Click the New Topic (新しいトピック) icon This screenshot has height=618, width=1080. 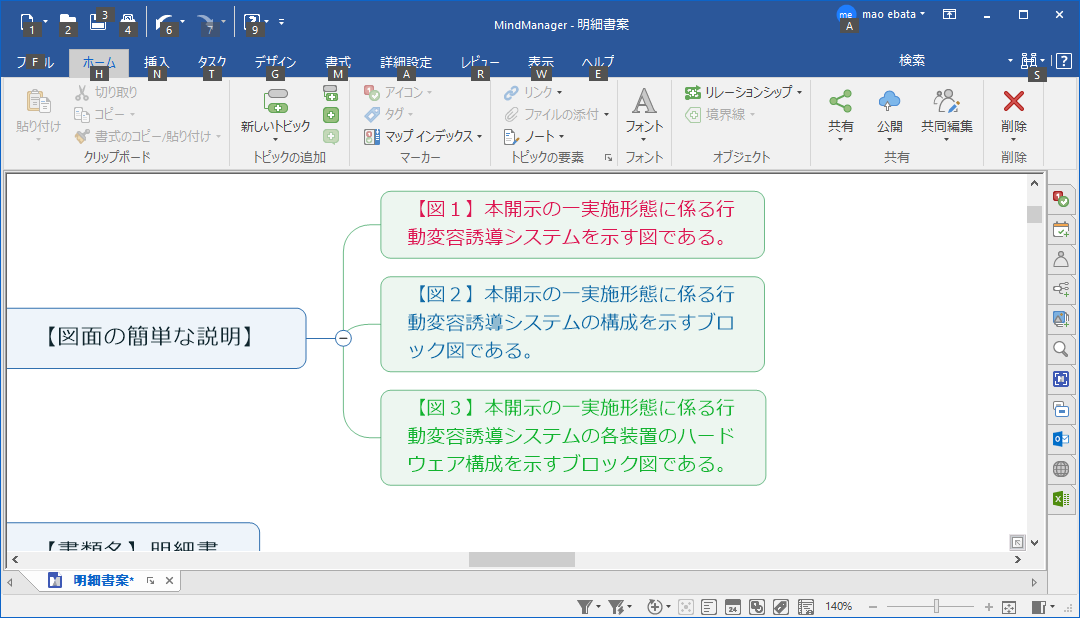(275, 101)
